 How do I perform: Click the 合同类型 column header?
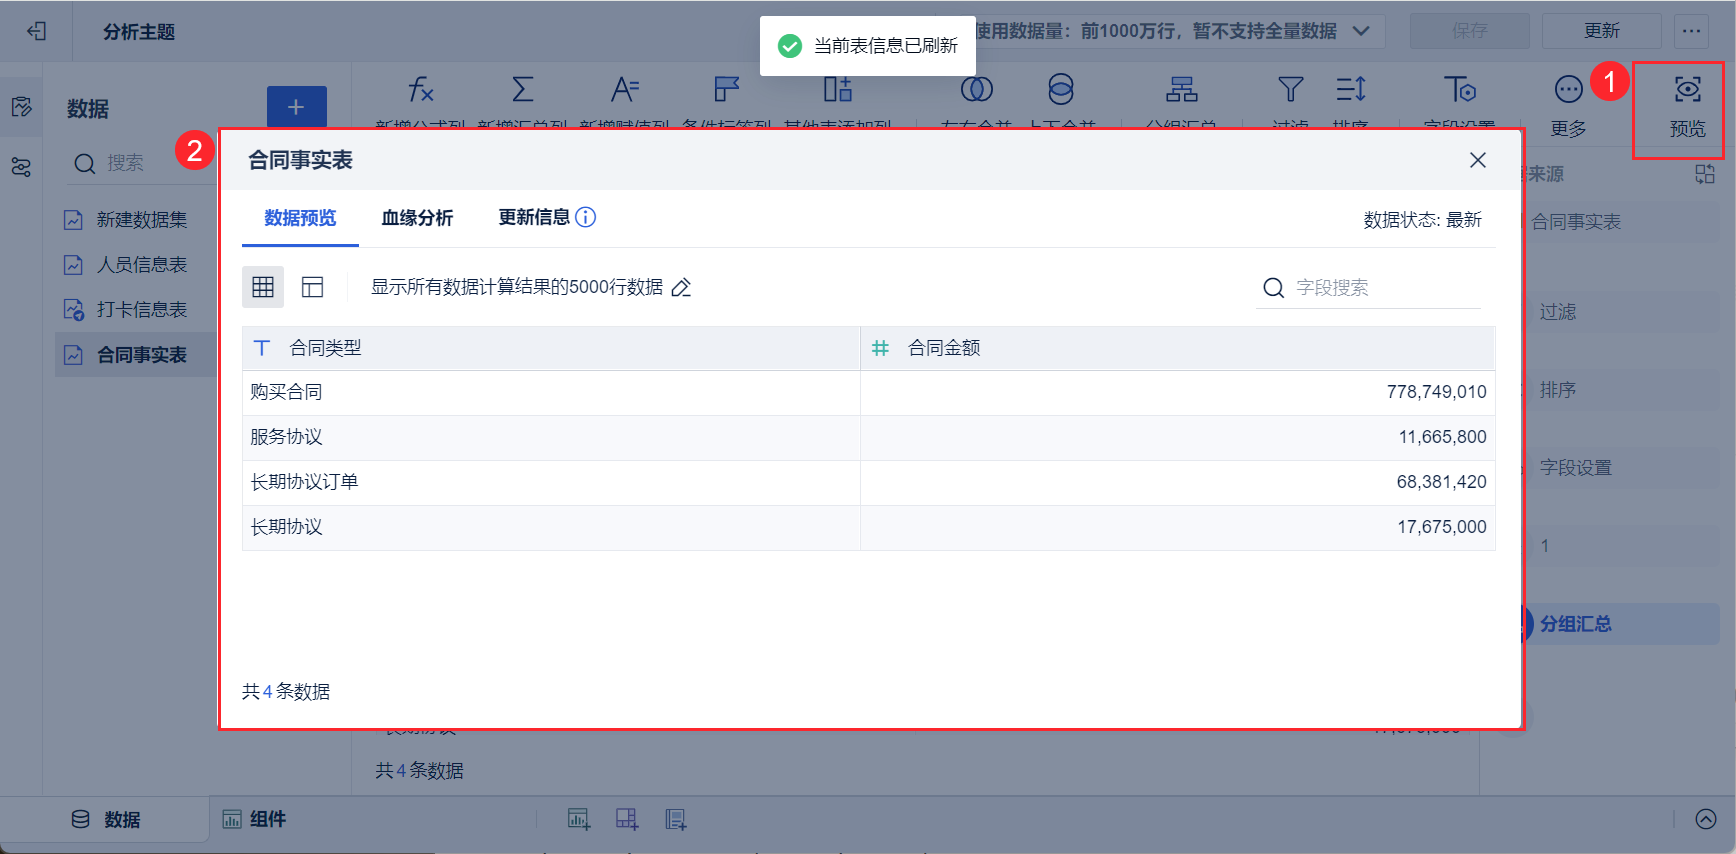point(551,348)
